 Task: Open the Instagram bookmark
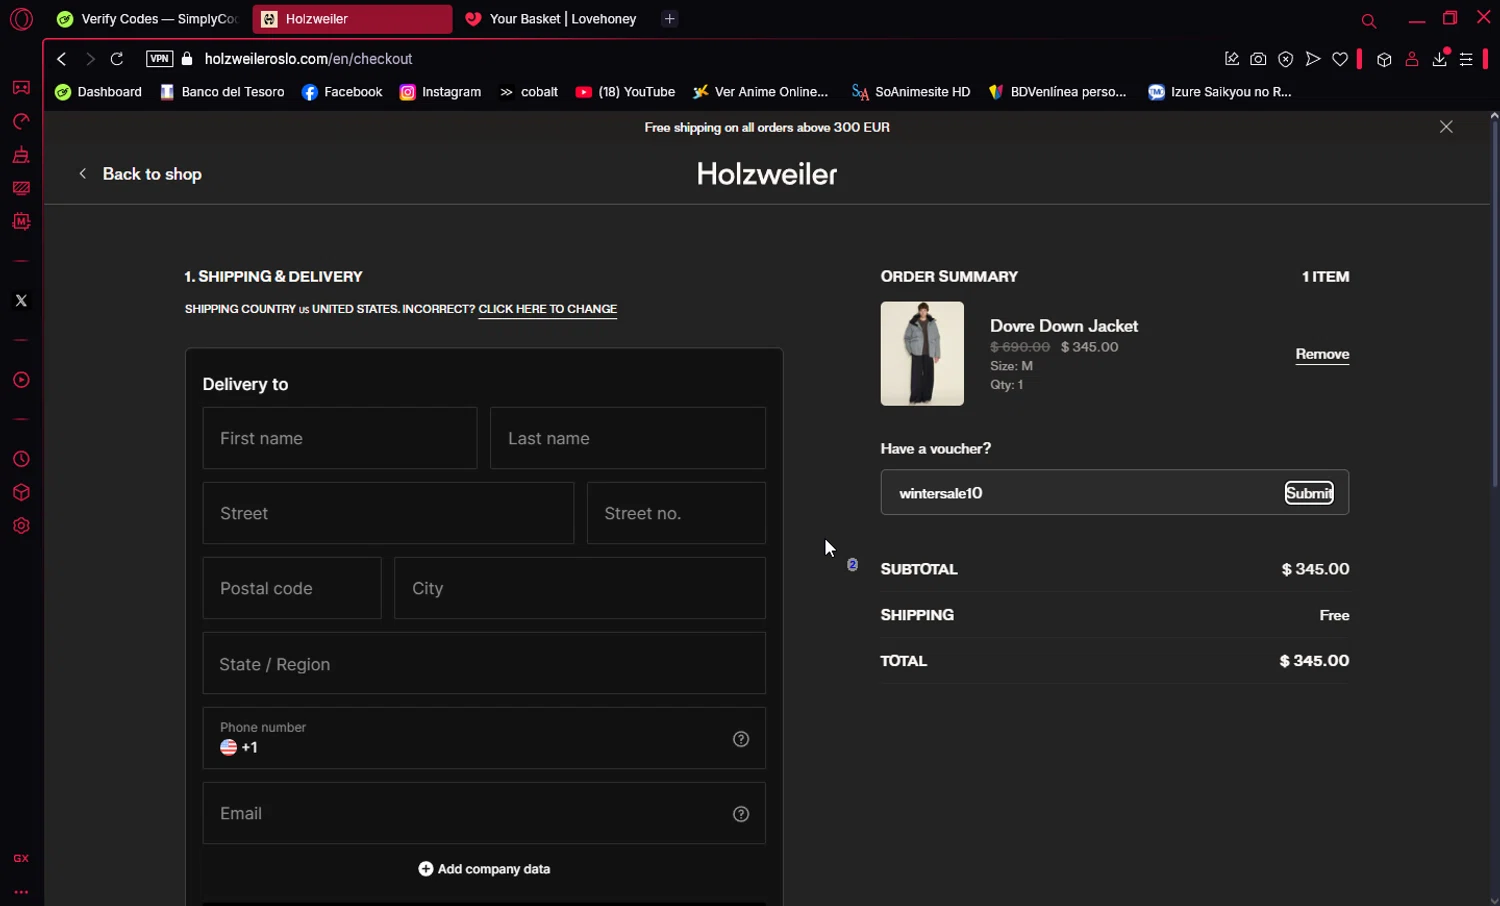coord(441,92)
